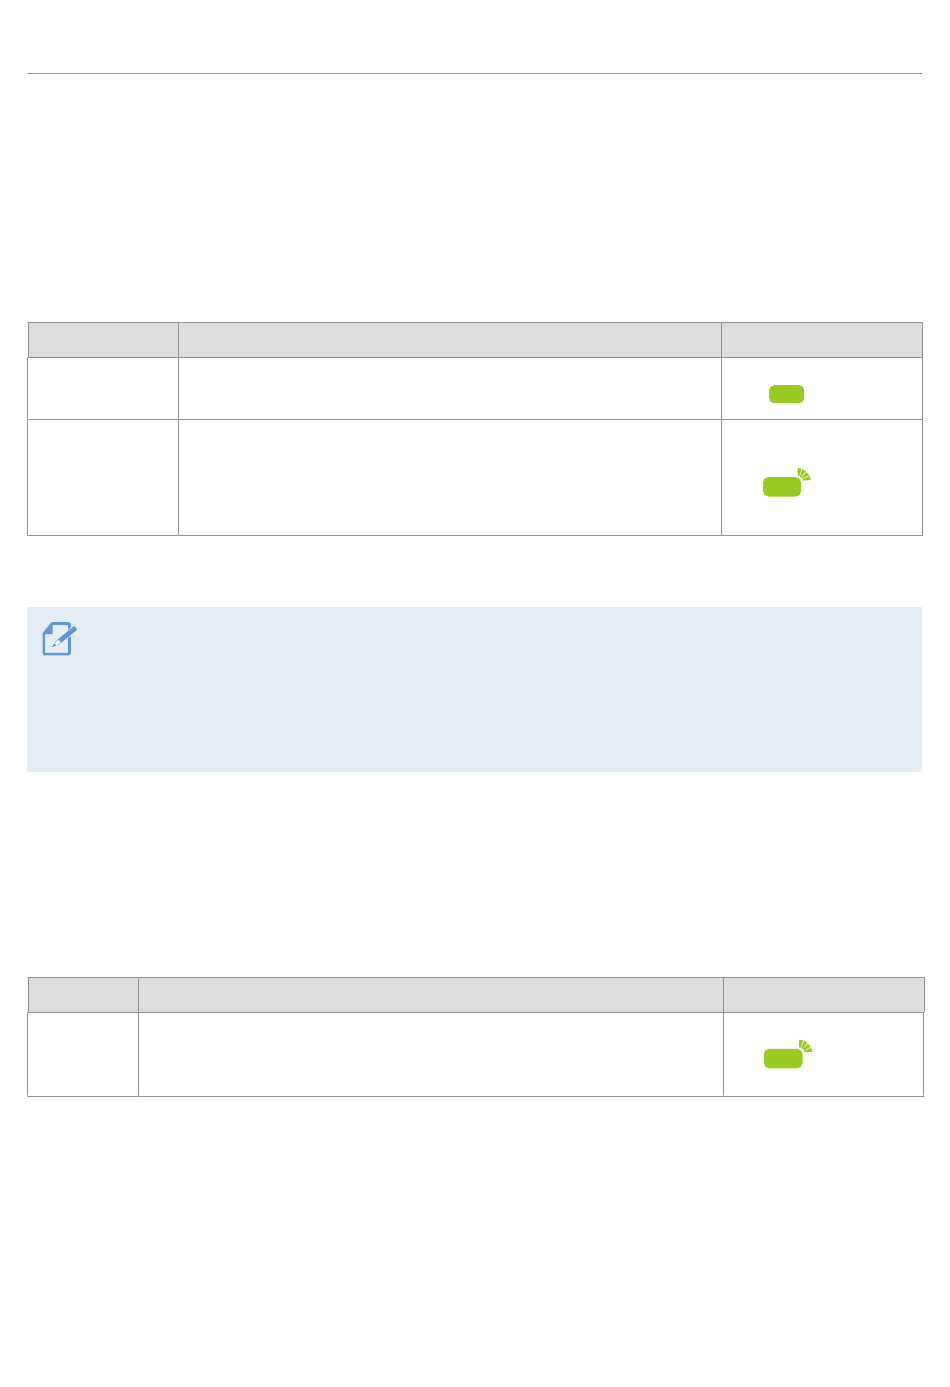Image resolution: width=950 pixels, height=1387 pixels.
Task: Select the wide middle cell in solid LED row
Action: tap(450, 388)
